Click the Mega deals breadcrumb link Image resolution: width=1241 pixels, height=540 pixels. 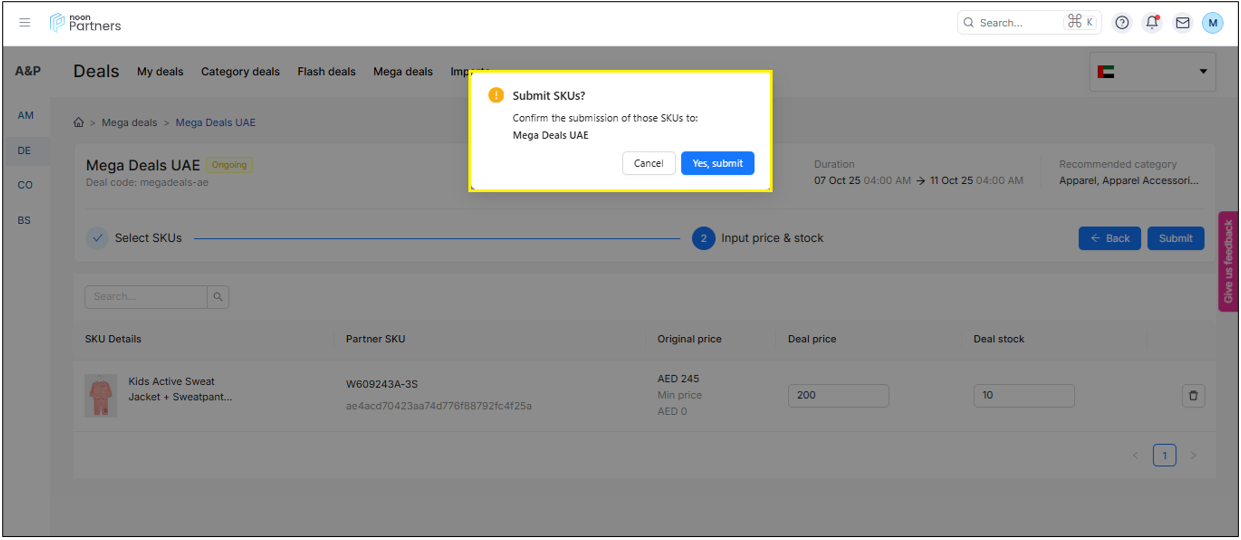(129, 123)
